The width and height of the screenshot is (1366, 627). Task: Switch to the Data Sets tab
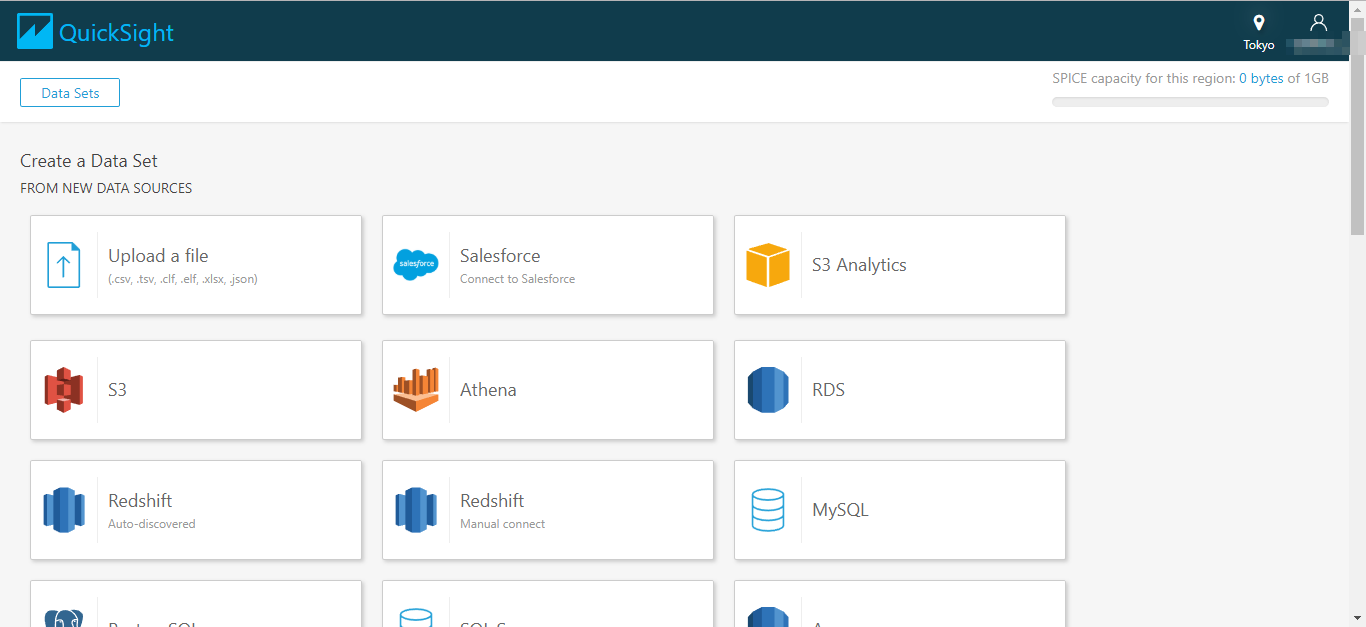69,92
